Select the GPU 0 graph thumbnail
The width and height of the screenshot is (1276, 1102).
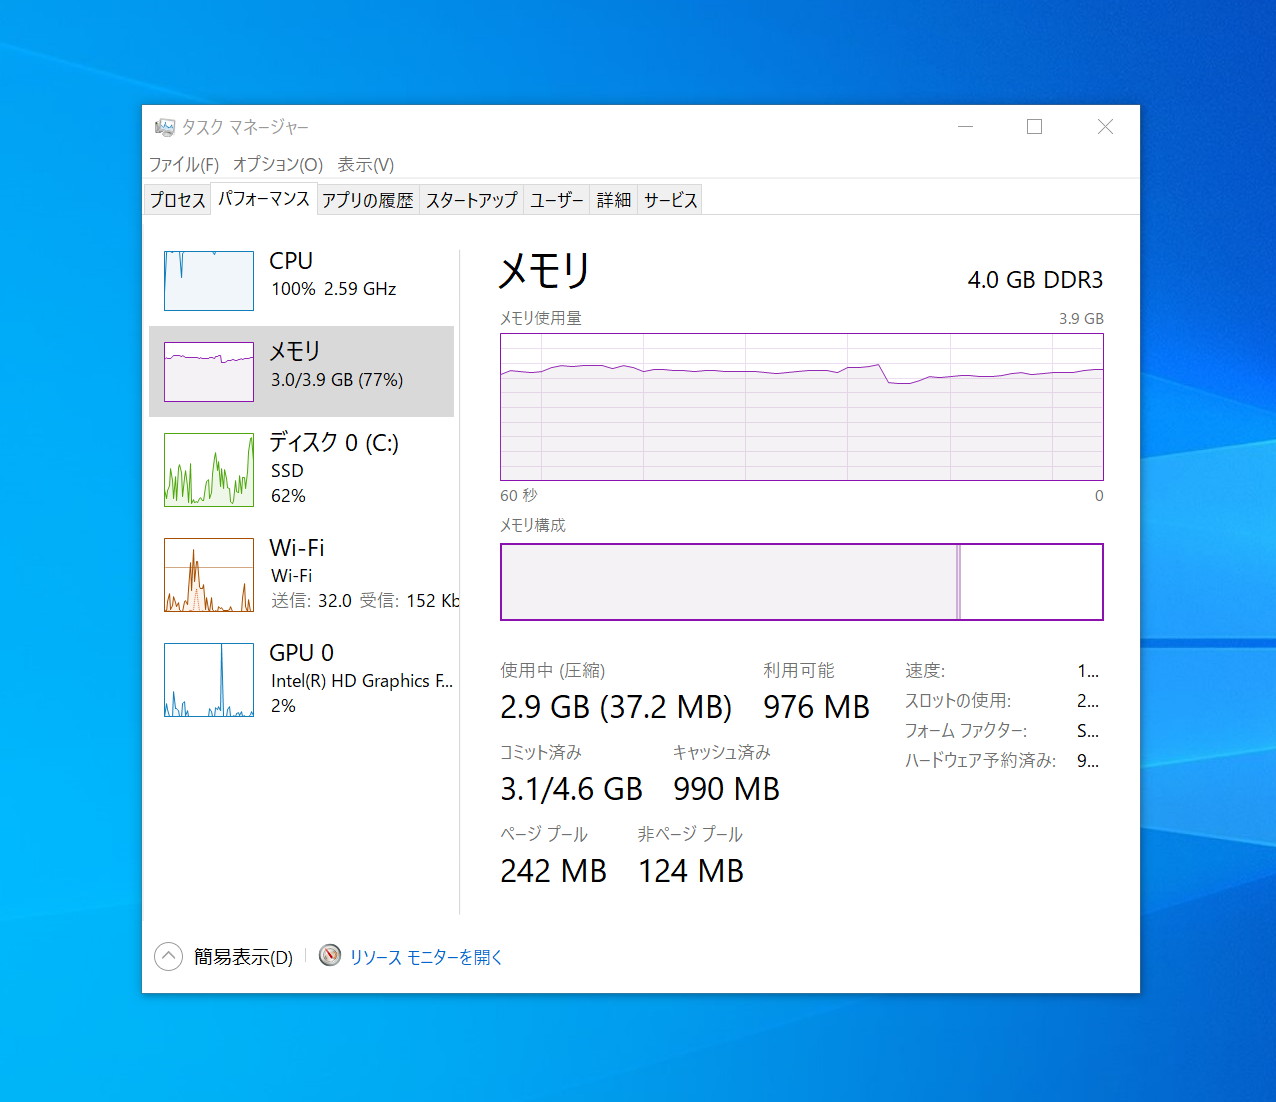click(x=208, y=680)
